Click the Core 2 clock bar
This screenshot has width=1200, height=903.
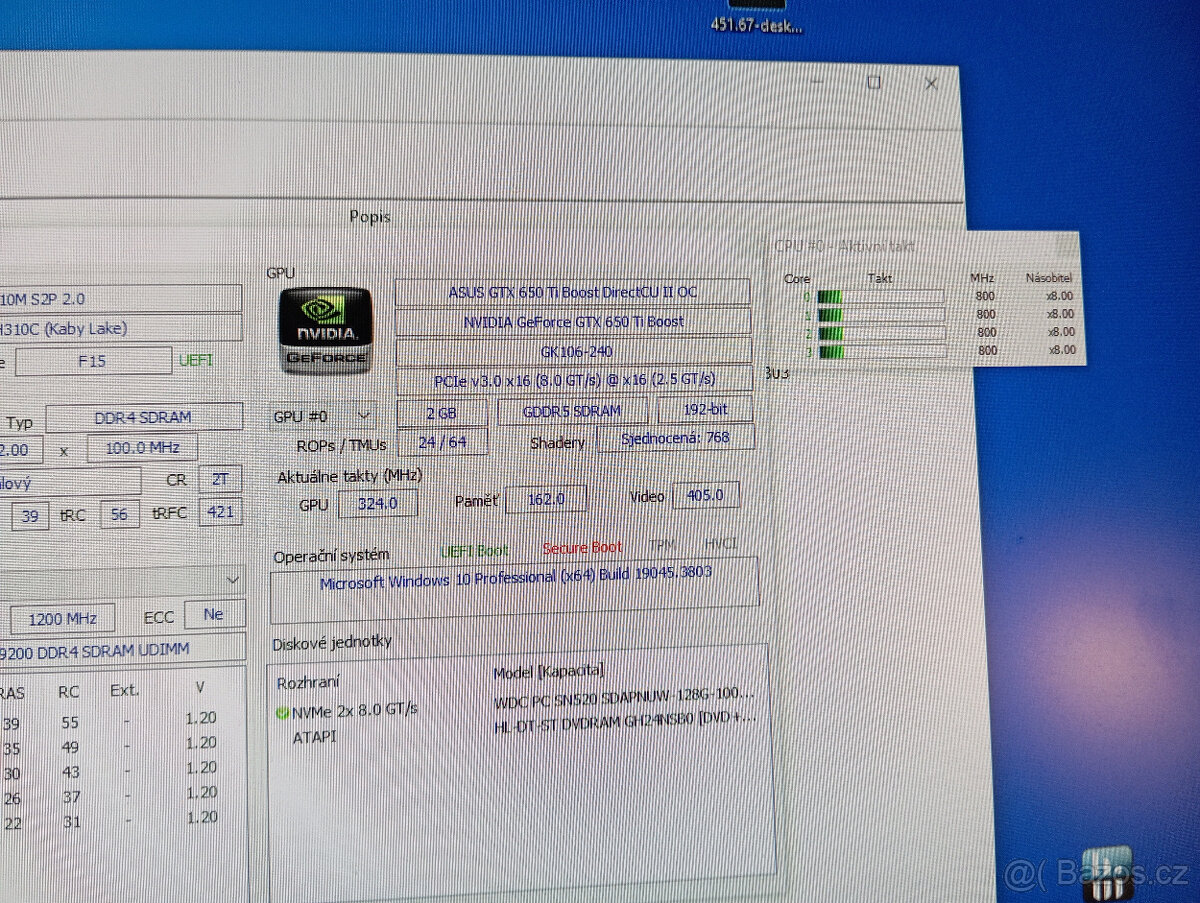pos(881,333)
